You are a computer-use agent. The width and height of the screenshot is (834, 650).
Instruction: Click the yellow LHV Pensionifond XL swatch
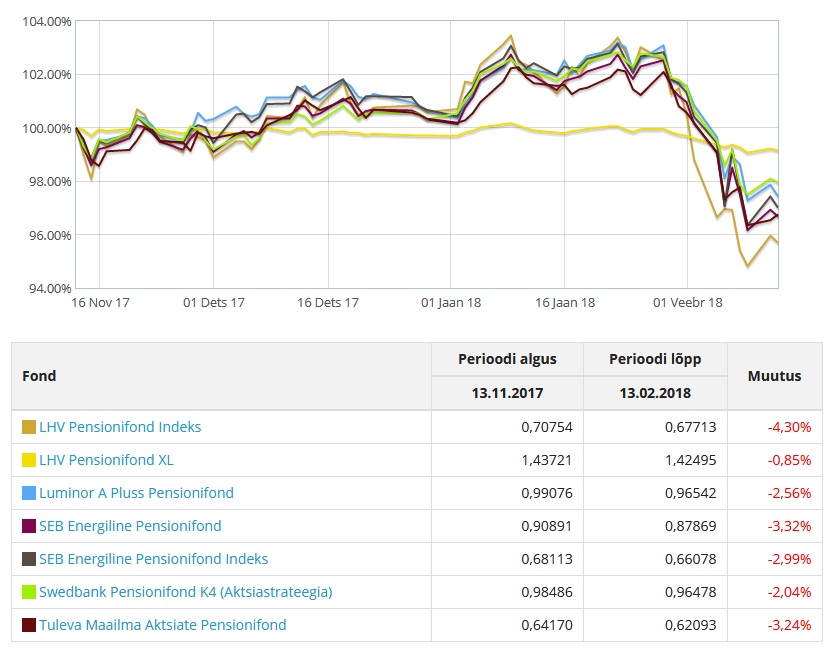coord(29,460)
